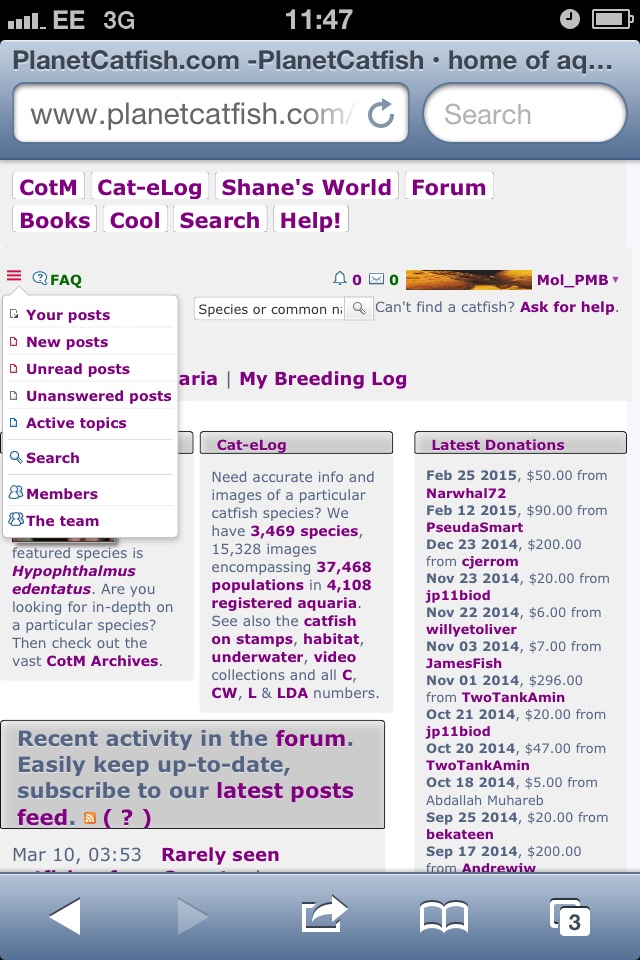The width and height of the screenshot is (640, 960).
Task: Open the LDA numbers link
Action: (292, 693)
